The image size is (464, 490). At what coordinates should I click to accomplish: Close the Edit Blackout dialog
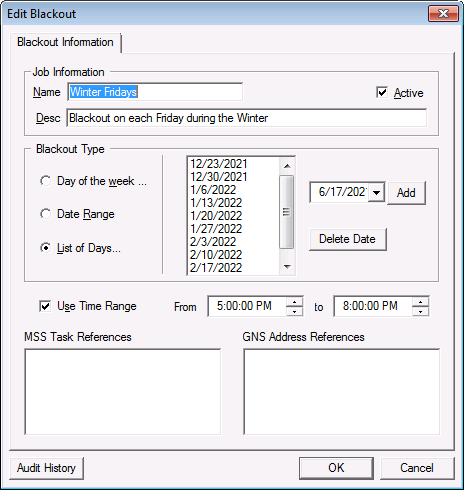point(443,14)
